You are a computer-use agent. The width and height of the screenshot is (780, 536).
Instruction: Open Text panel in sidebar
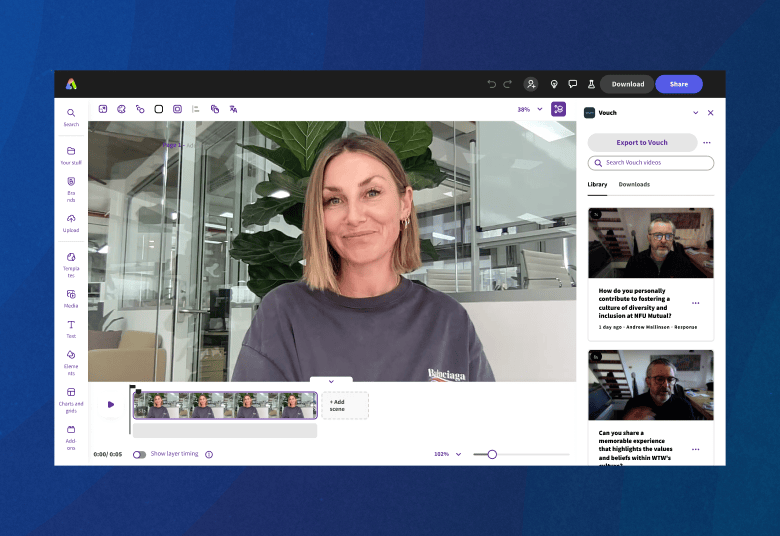[x=71, y=329]
